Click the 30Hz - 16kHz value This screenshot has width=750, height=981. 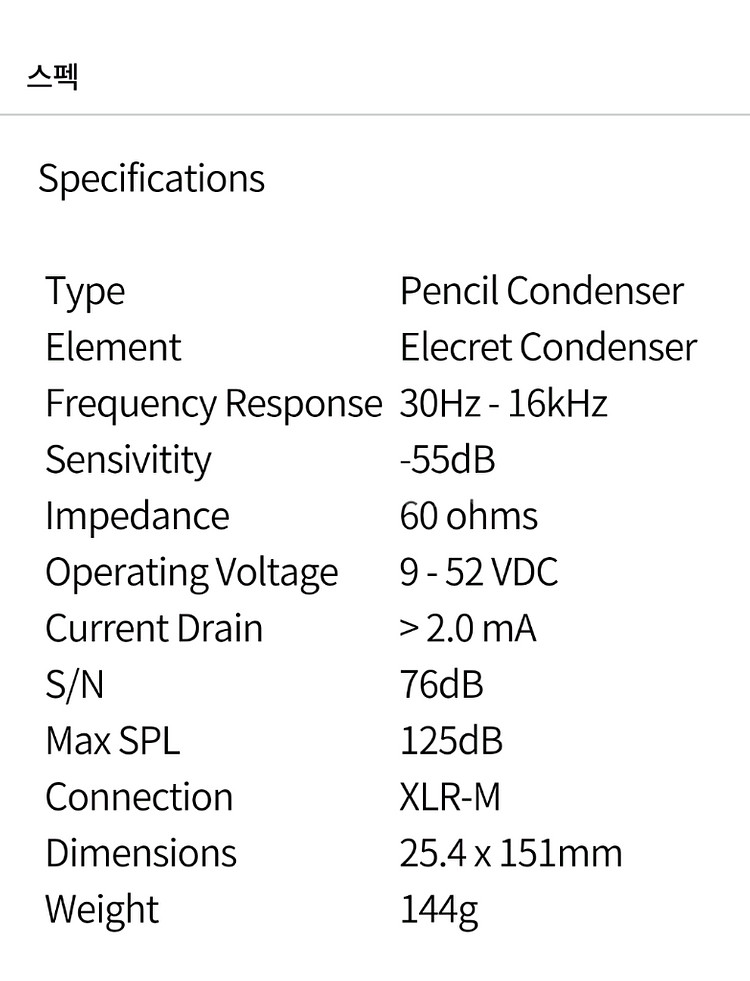(504, 404)
